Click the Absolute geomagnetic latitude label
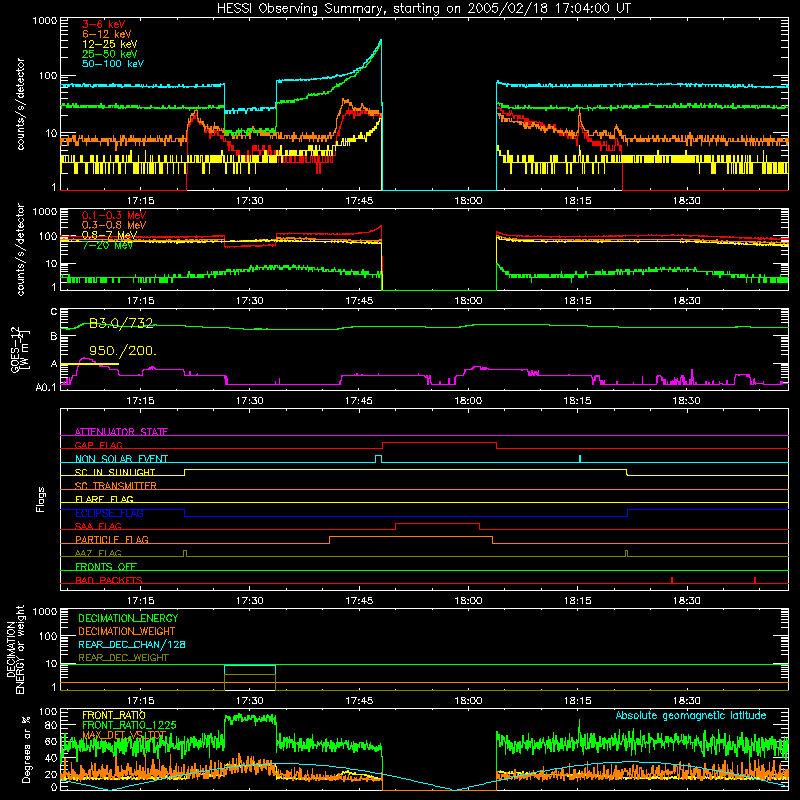This screenshot has width=800, height=800. click(691, 715)
